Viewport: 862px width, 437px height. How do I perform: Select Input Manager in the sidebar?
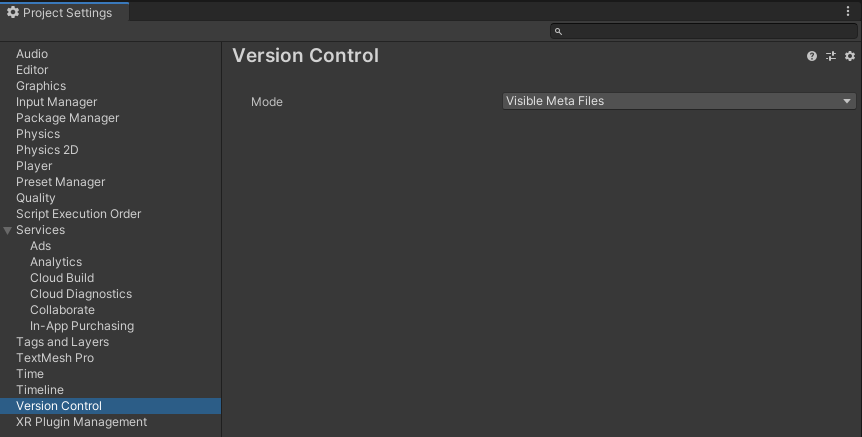click(57, 102)
